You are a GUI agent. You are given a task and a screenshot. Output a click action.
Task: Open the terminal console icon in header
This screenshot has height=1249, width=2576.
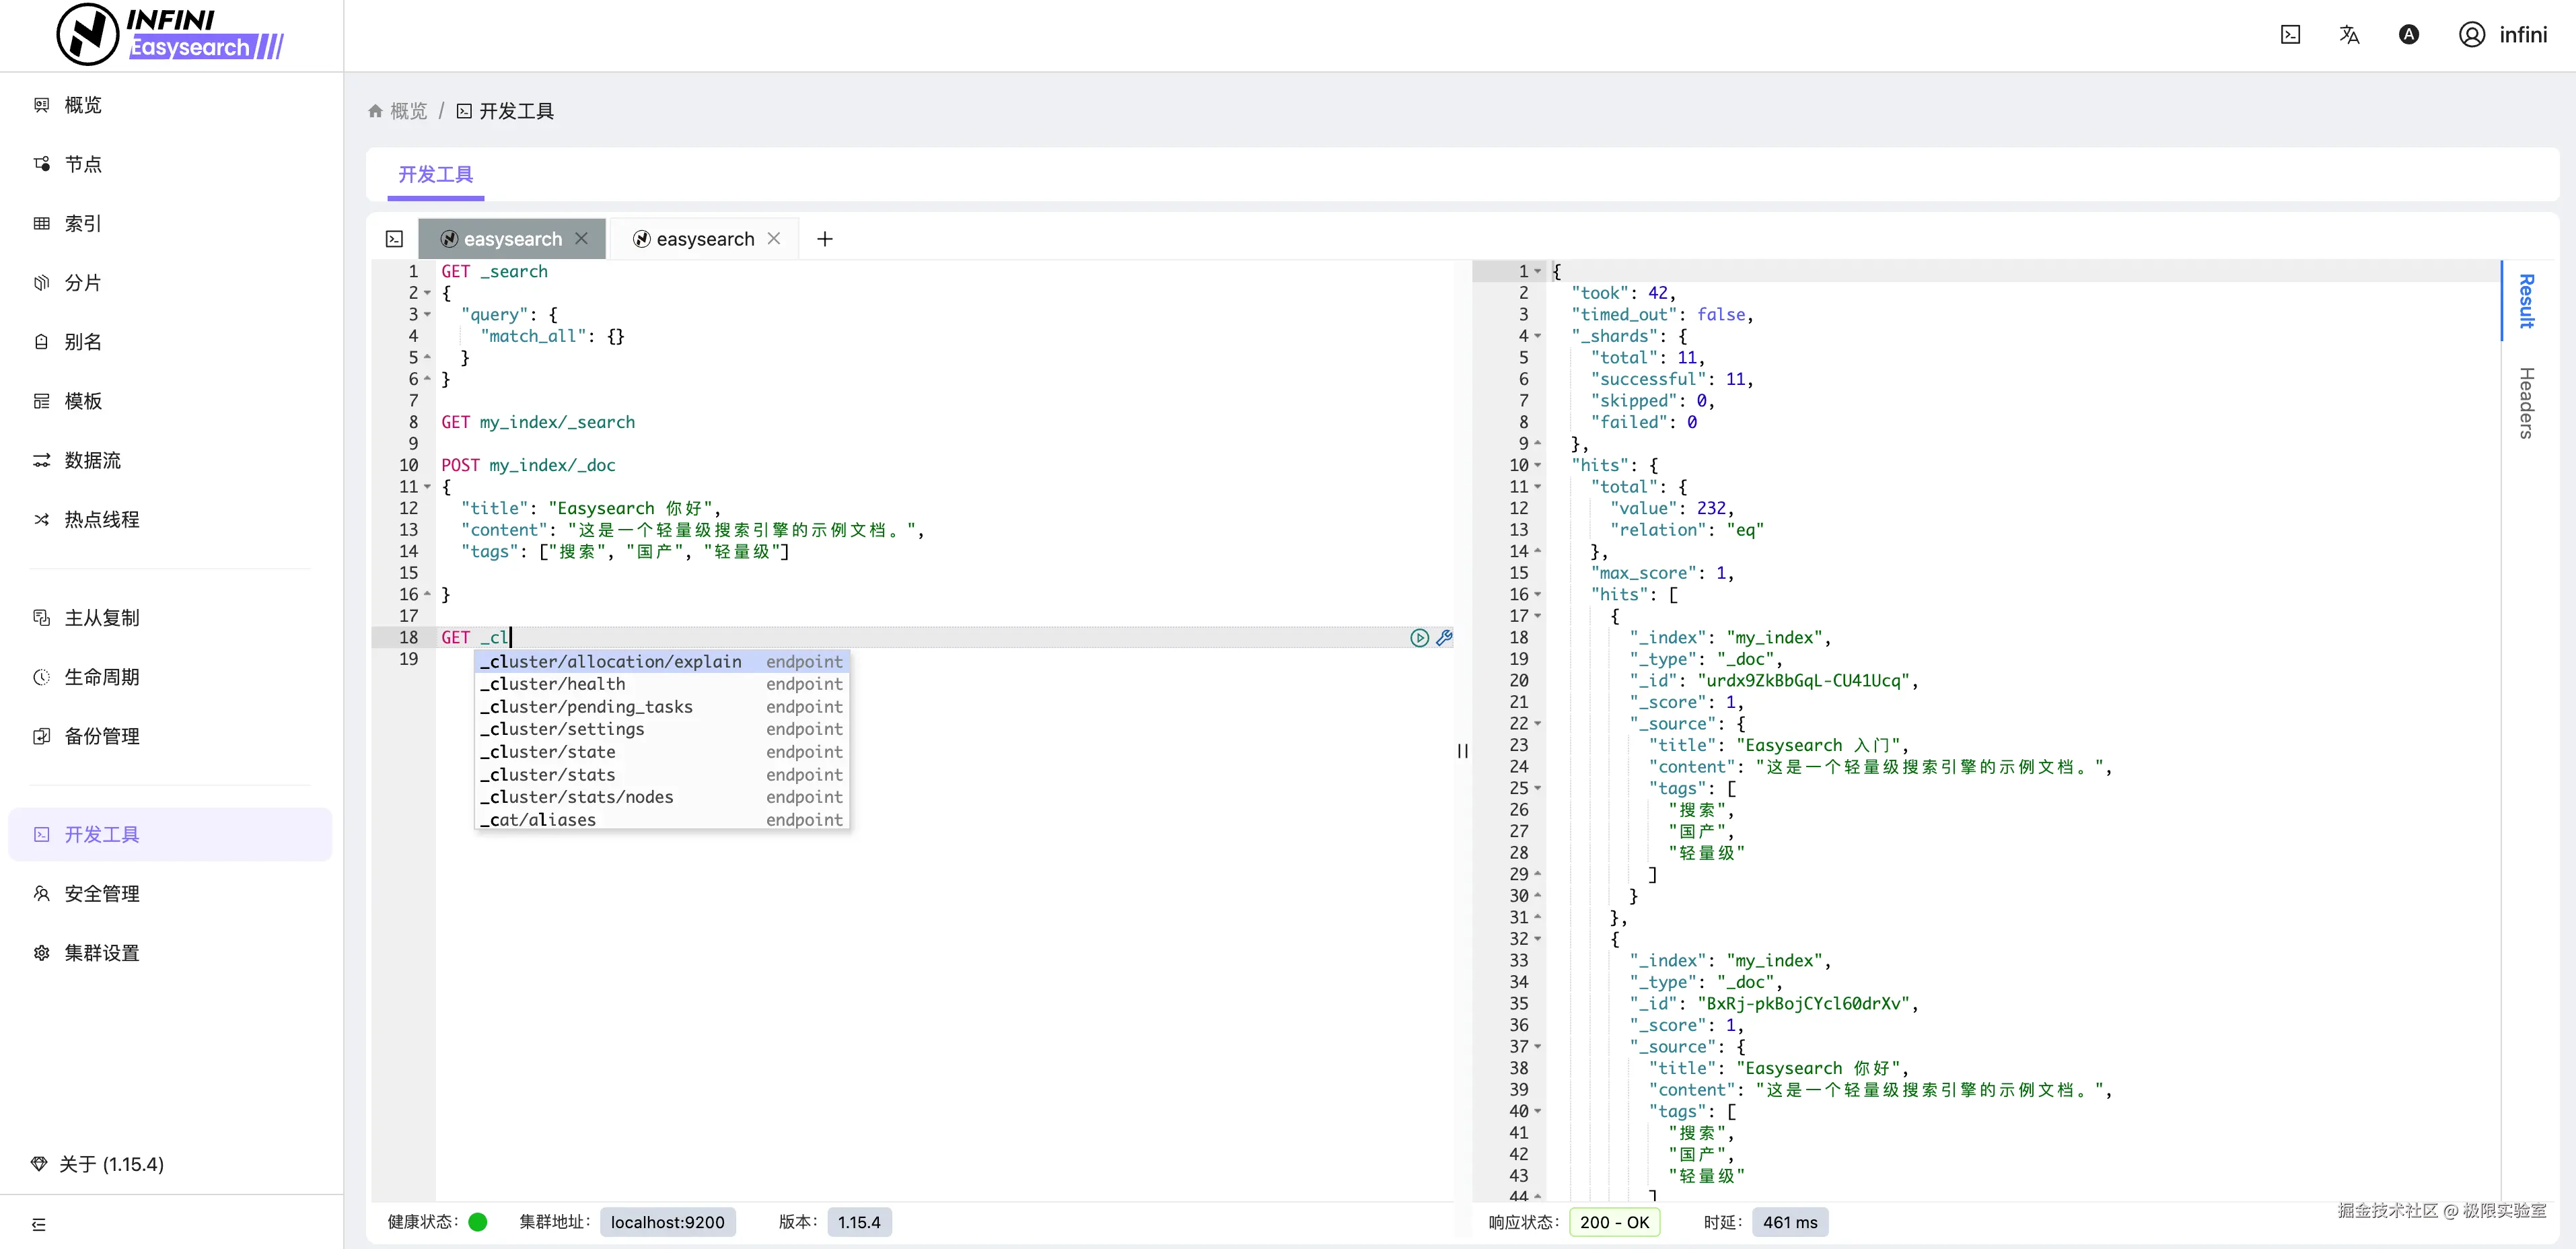pos(2290,35)
